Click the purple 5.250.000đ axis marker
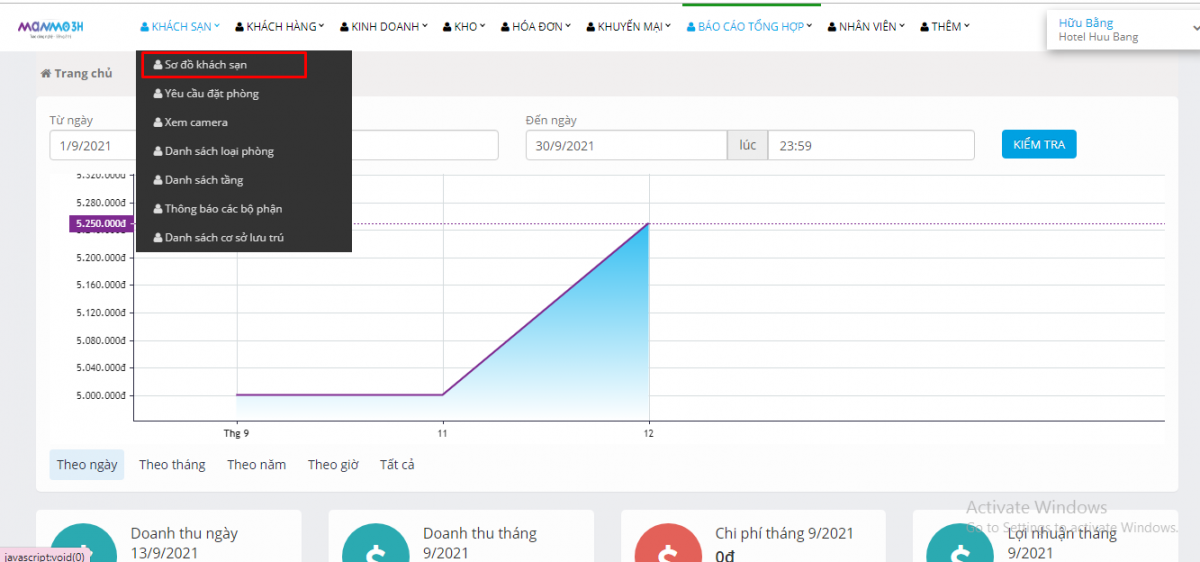This screenshot has width=1200, height=562. pyautogui.click(x=99, y=224)
